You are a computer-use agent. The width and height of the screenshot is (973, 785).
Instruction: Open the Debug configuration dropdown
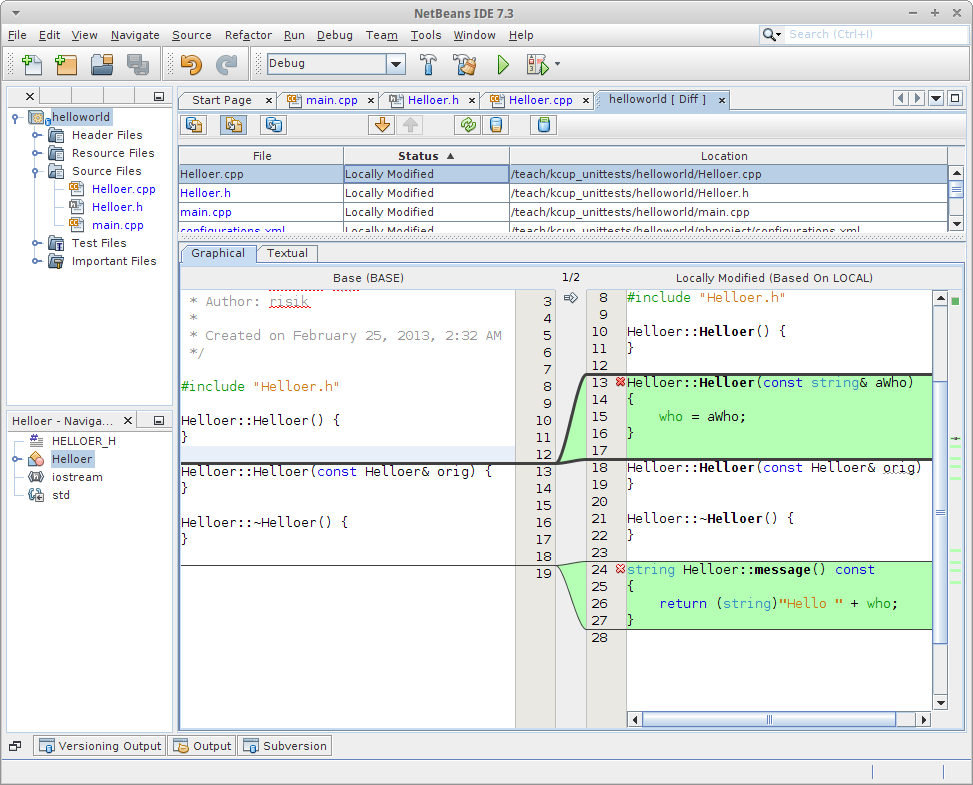tap(396, 64)
